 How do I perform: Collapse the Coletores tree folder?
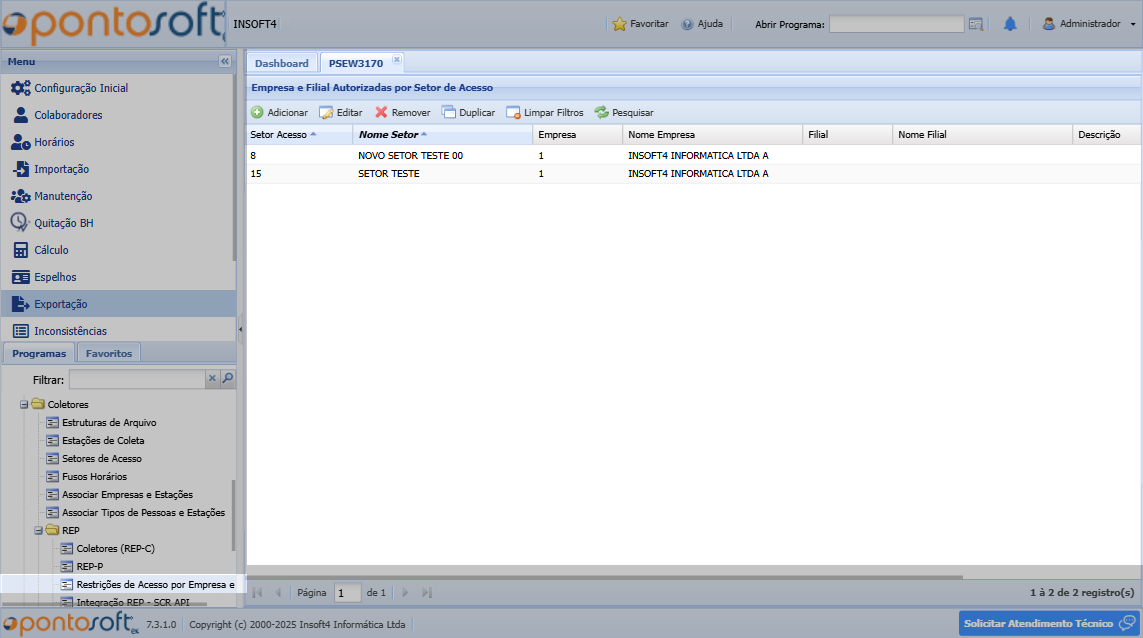click(x=24, y=405)
